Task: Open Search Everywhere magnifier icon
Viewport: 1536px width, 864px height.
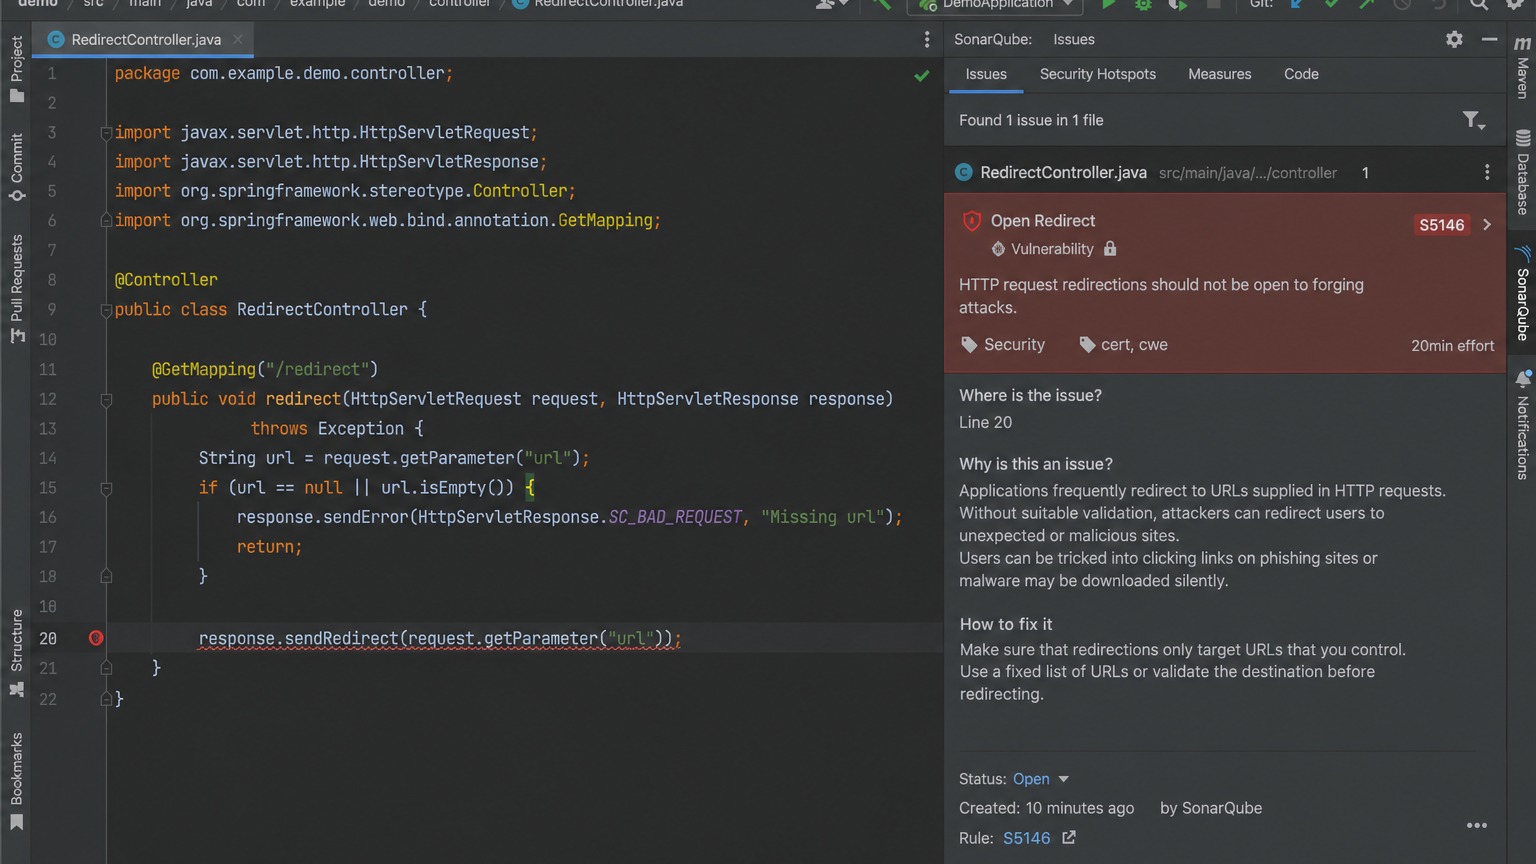Action: [x=1479, y=4]
